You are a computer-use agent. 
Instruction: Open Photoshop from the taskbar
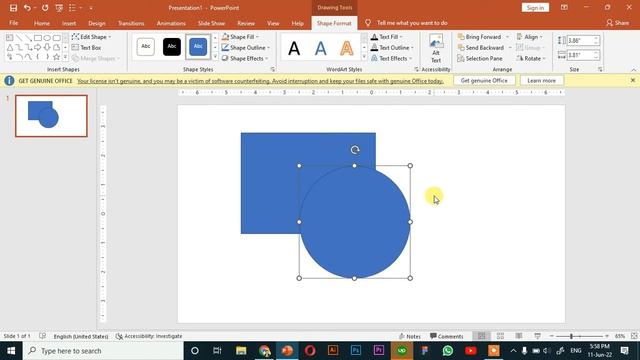click(x=356, y=351)
